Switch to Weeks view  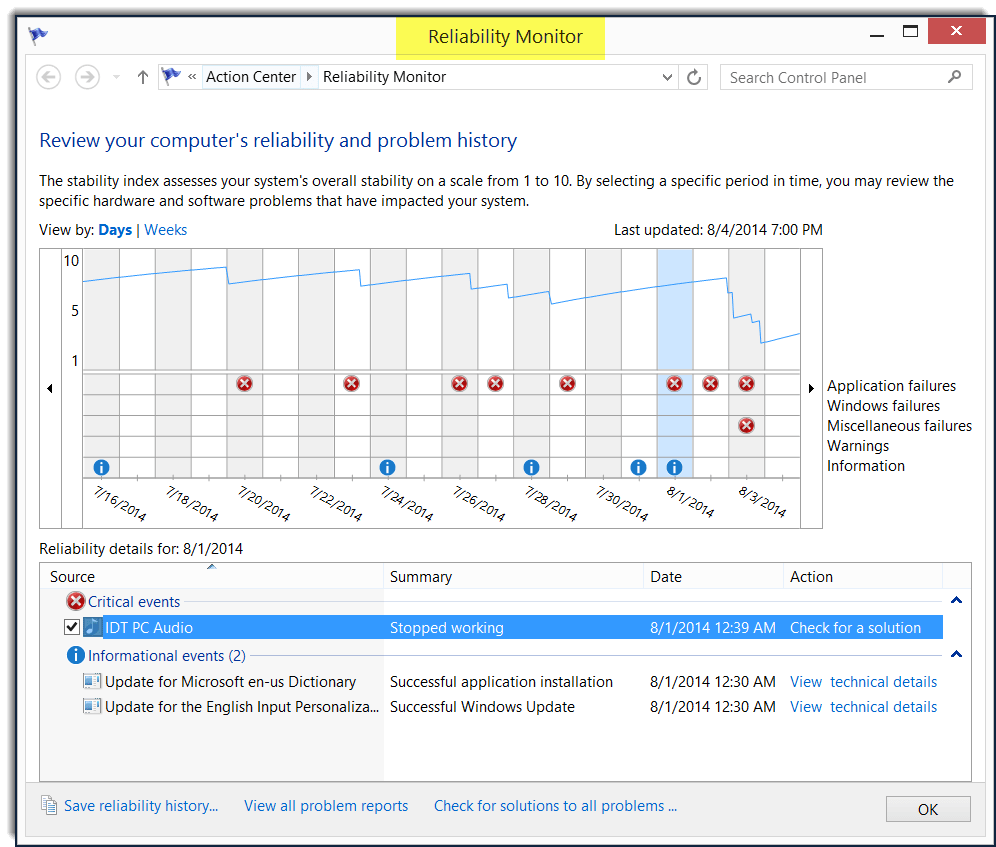tap(165, 230)
